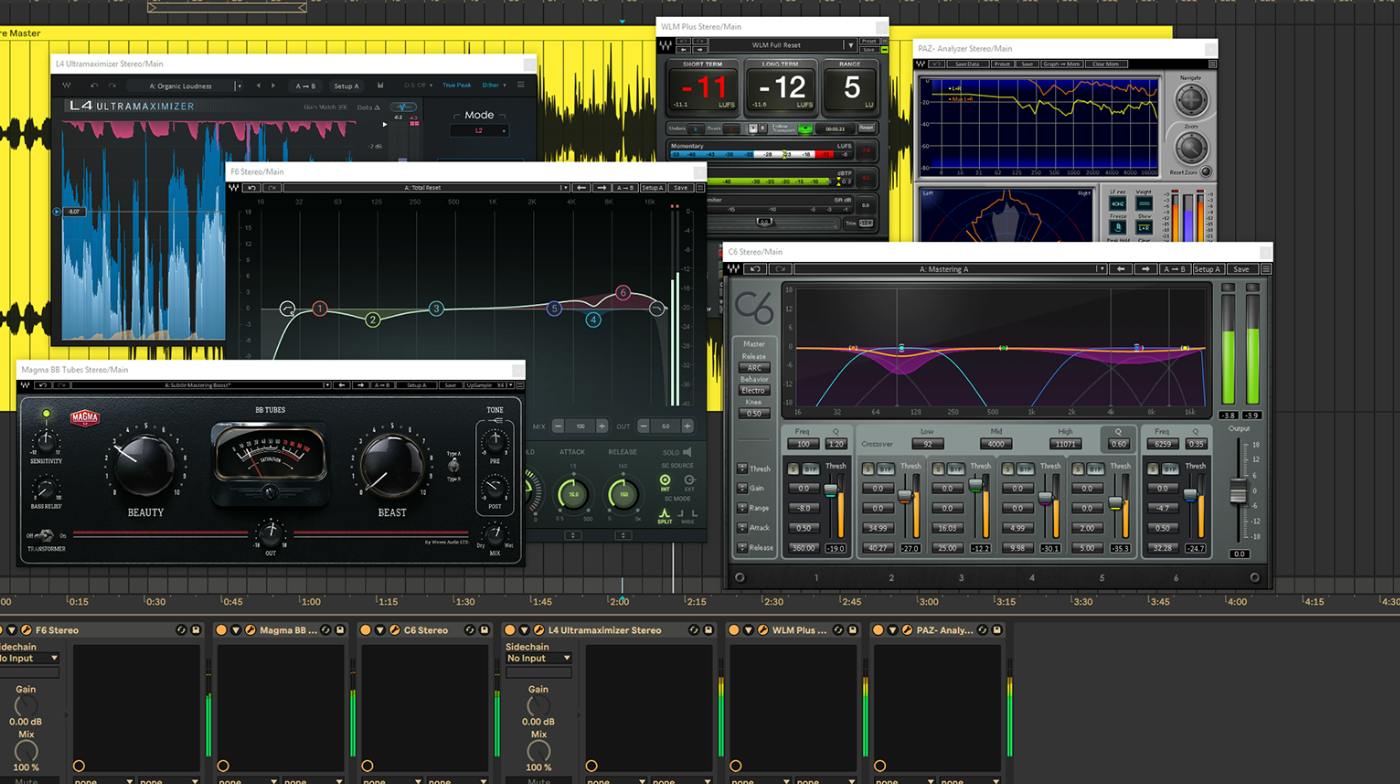Click Save in the F6 toolbar
This screenshot has width=1400, height=784.
point(681,188)
